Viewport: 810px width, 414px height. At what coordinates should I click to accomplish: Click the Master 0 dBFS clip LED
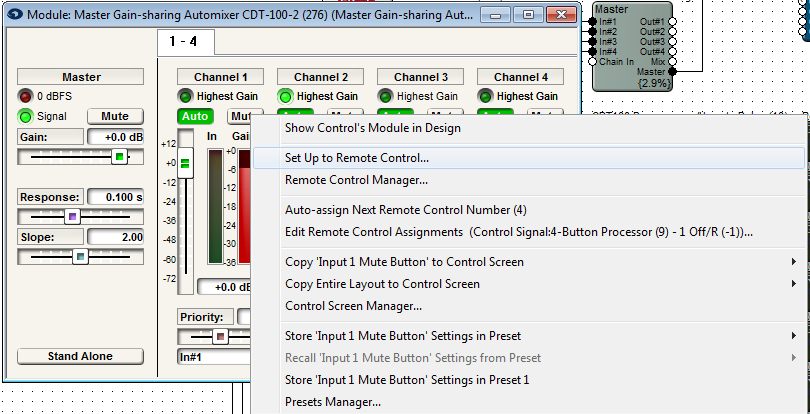tap(26, 96)
